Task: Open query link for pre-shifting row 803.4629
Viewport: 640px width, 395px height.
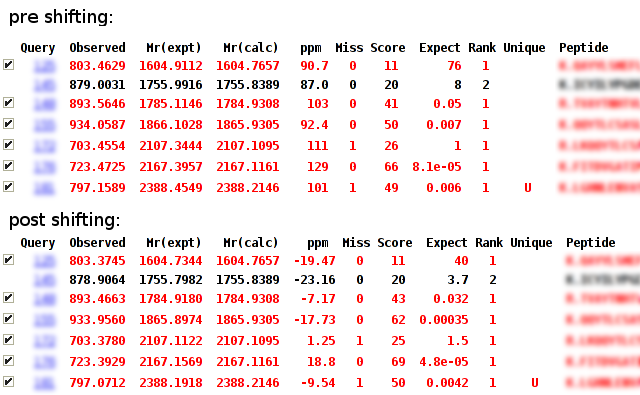Action: [44, 66]
